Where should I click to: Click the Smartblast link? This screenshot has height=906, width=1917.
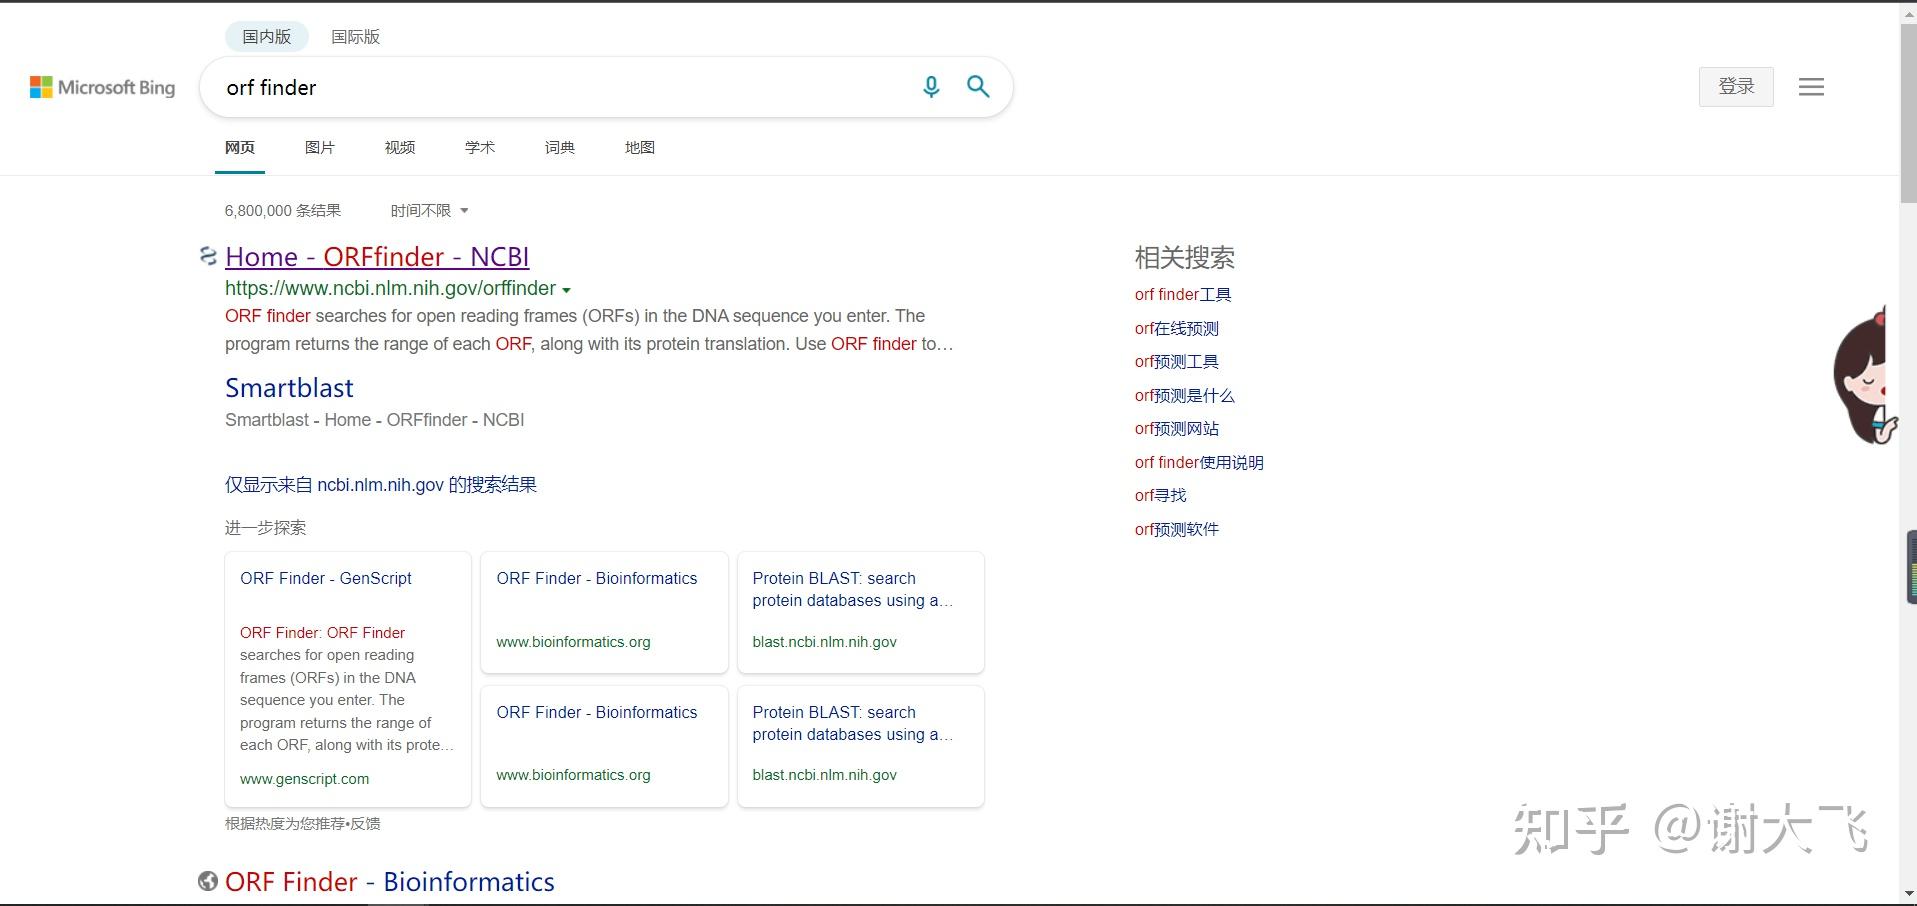(x=289, y=388)
